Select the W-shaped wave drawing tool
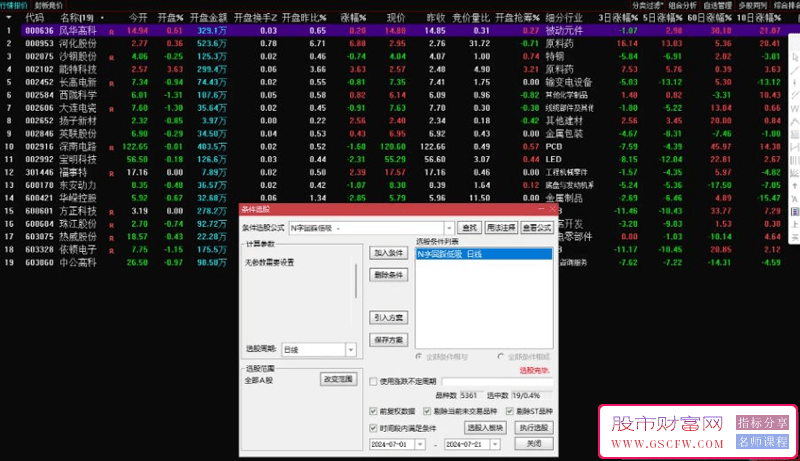The image size is (800, 461). 795,109
